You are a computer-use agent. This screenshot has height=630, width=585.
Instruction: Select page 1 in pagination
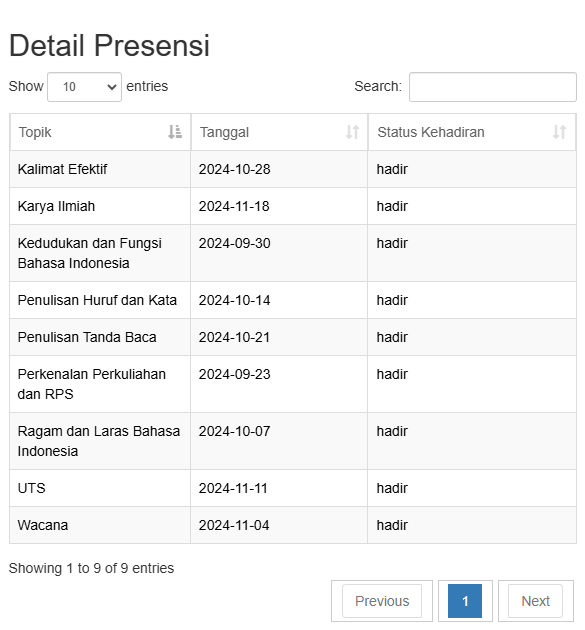tap(465, 601)
